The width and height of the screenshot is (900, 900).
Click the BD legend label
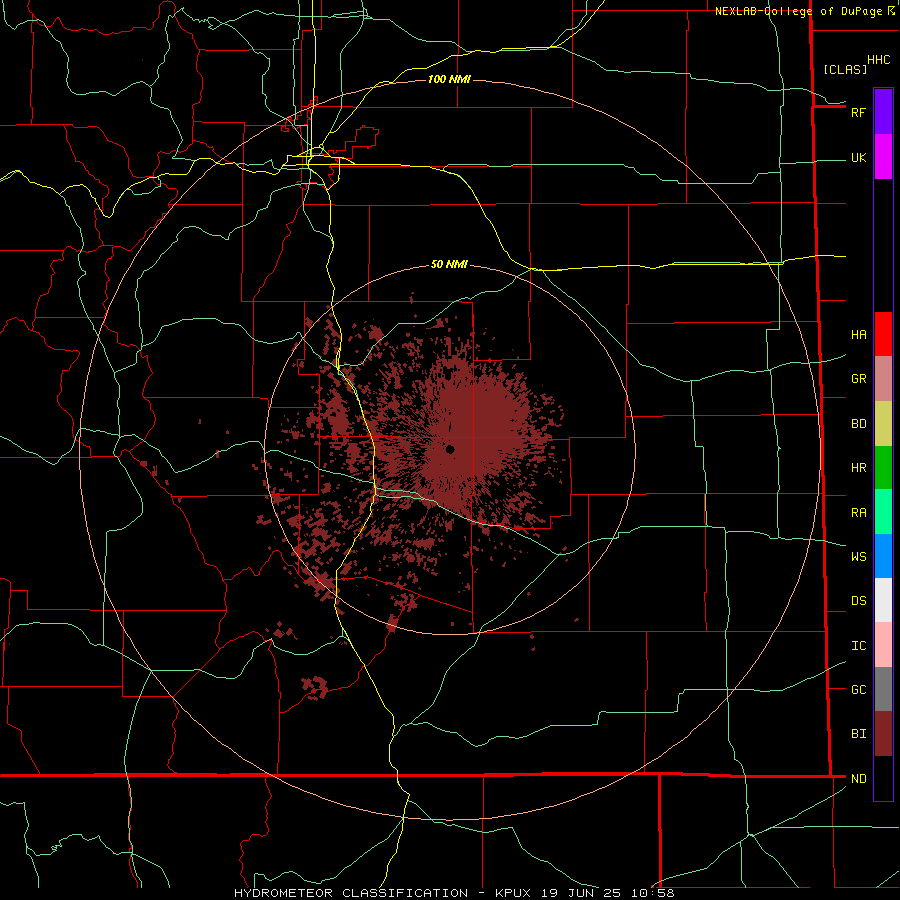coord(858,424)
